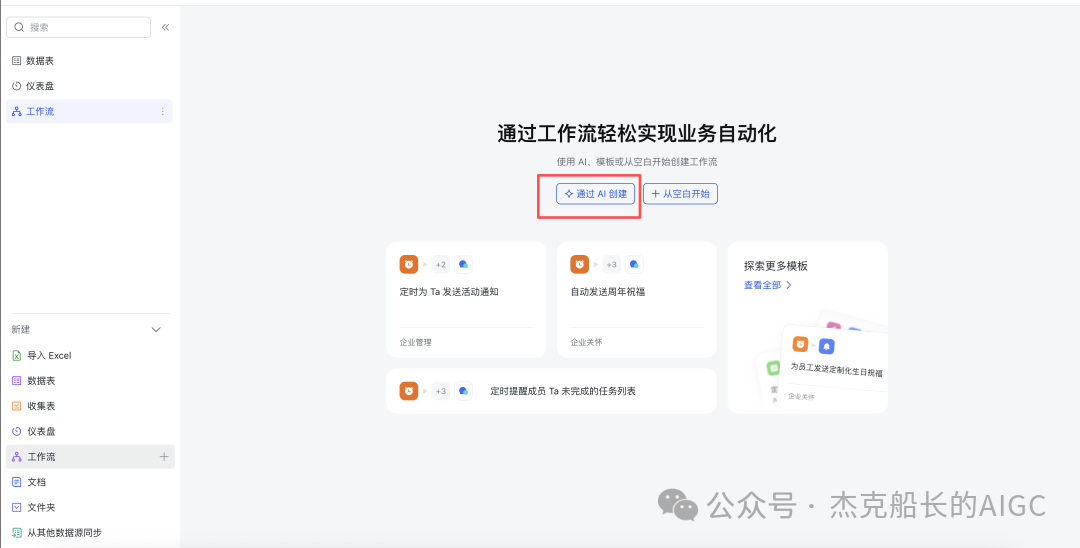Viewport: 1080px width, 548px height.
Task: Click the 企业管理 category label
Action: (415, 342)
